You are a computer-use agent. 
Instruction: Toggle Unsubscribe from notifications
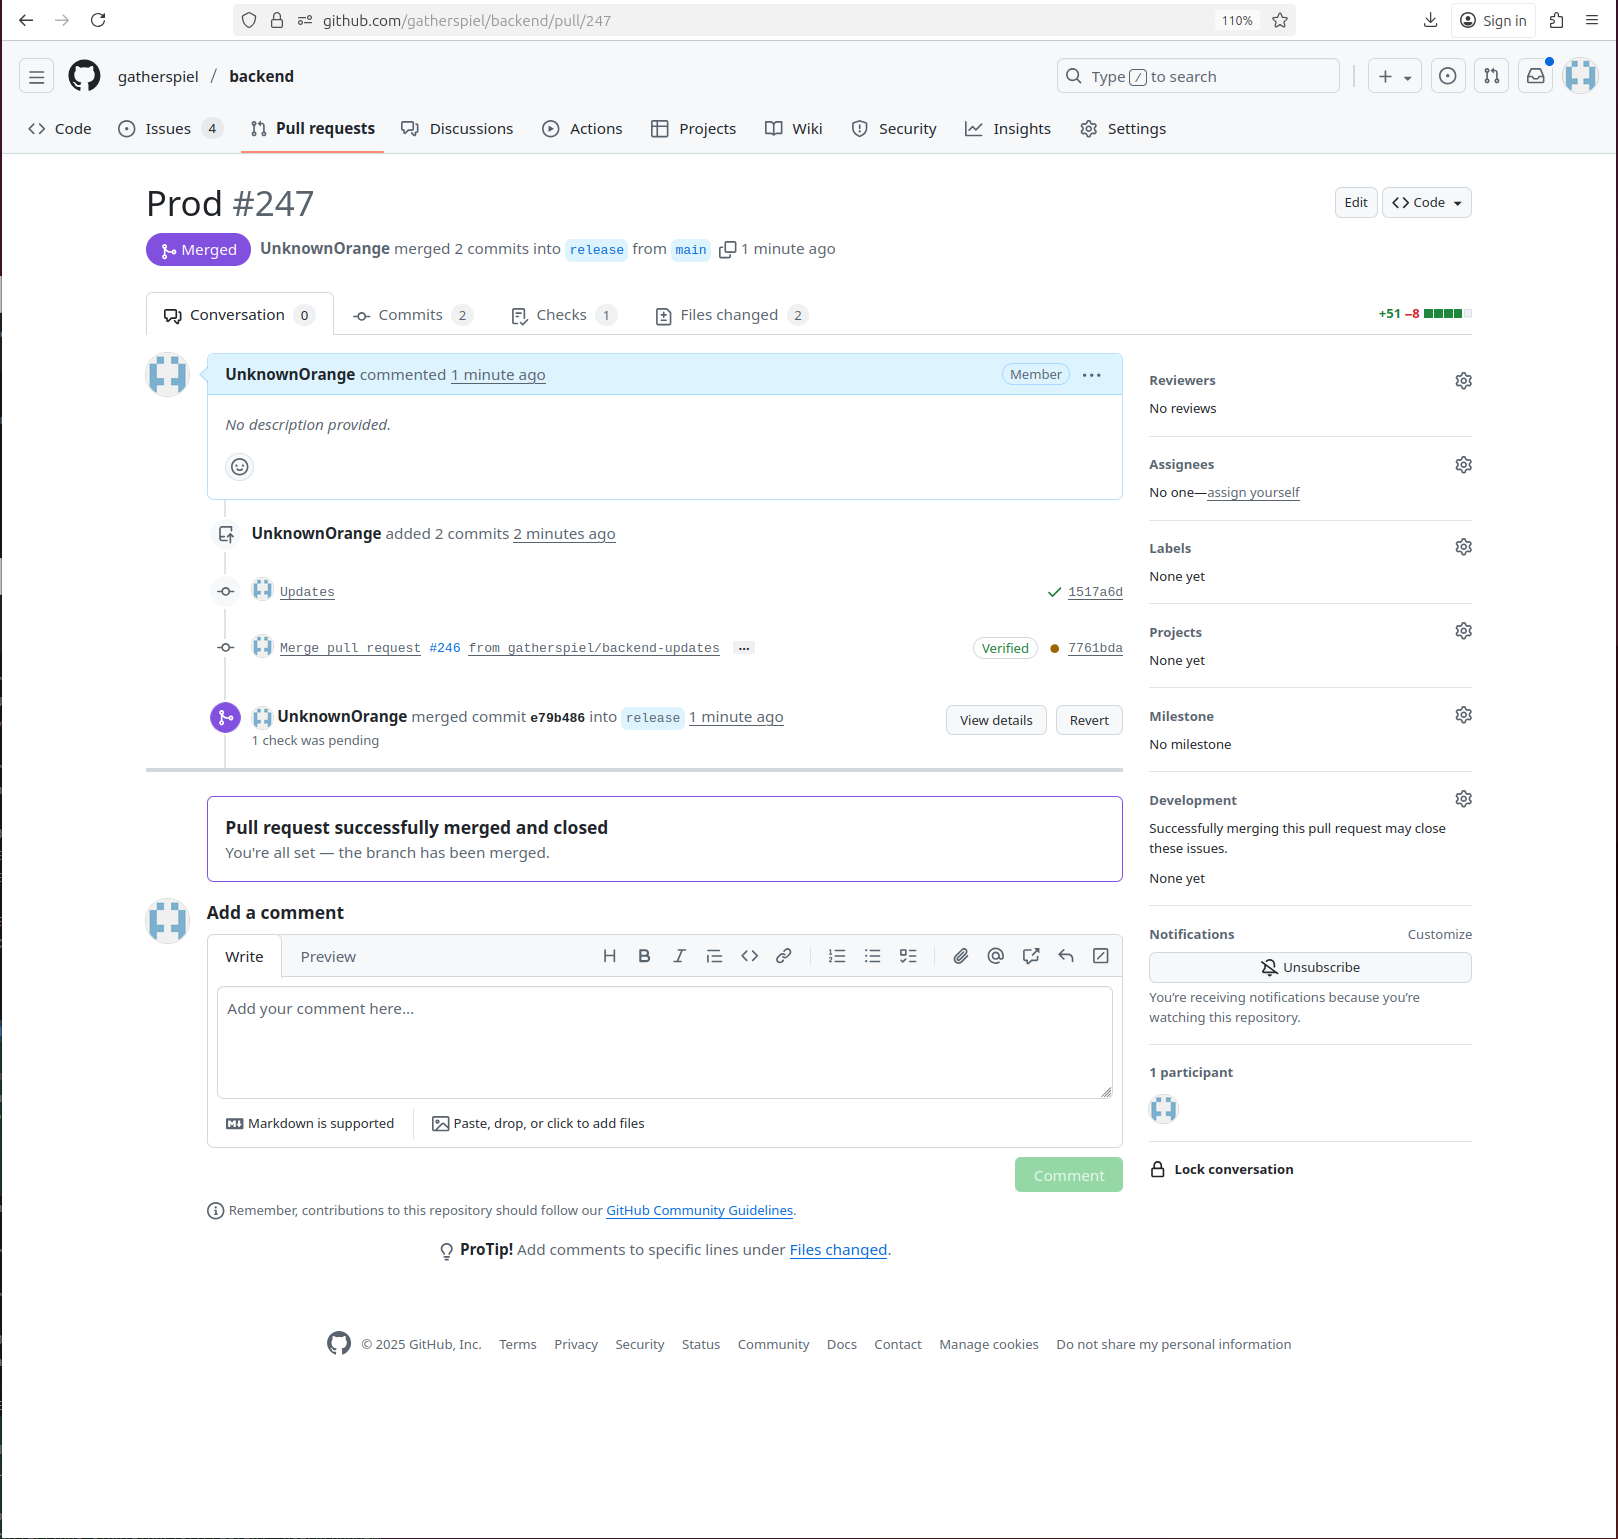tap(1310, 967)
